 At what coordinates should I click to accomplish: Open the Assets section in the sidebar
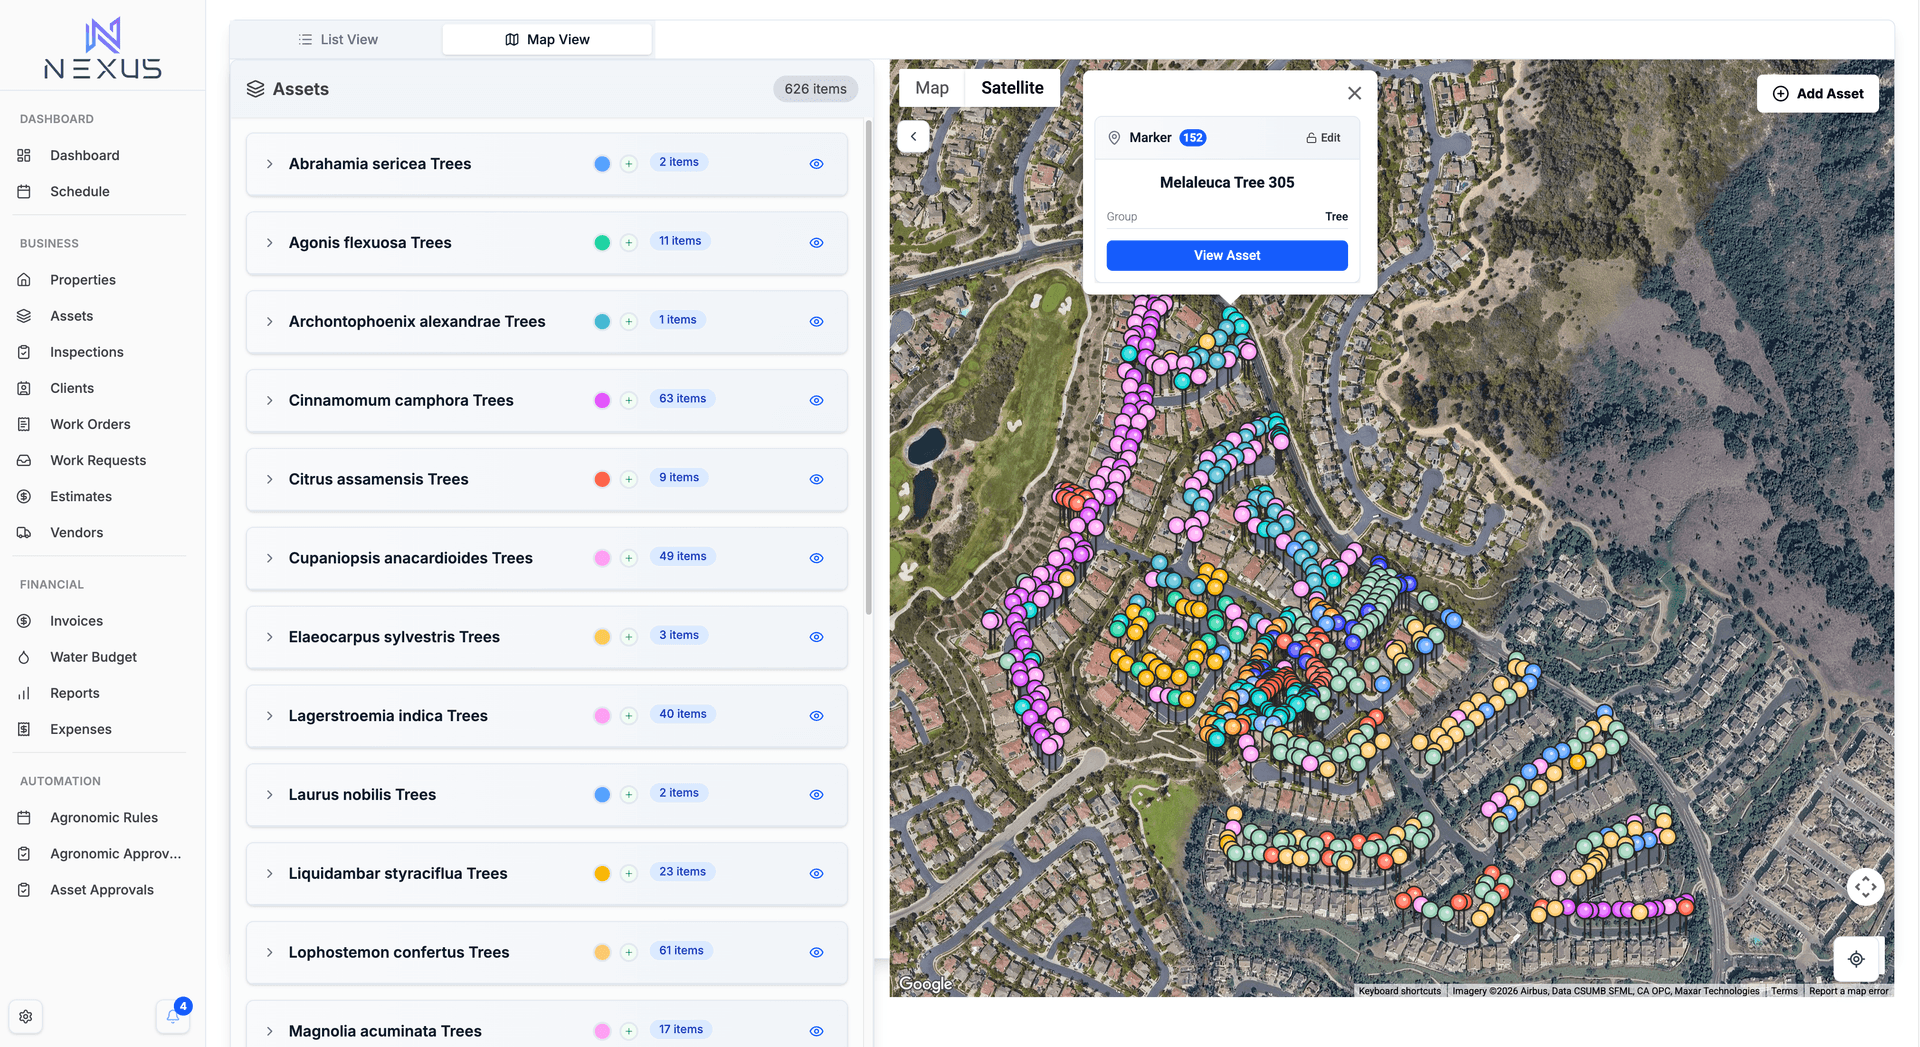pyautogui.click(x=70, y=315)
